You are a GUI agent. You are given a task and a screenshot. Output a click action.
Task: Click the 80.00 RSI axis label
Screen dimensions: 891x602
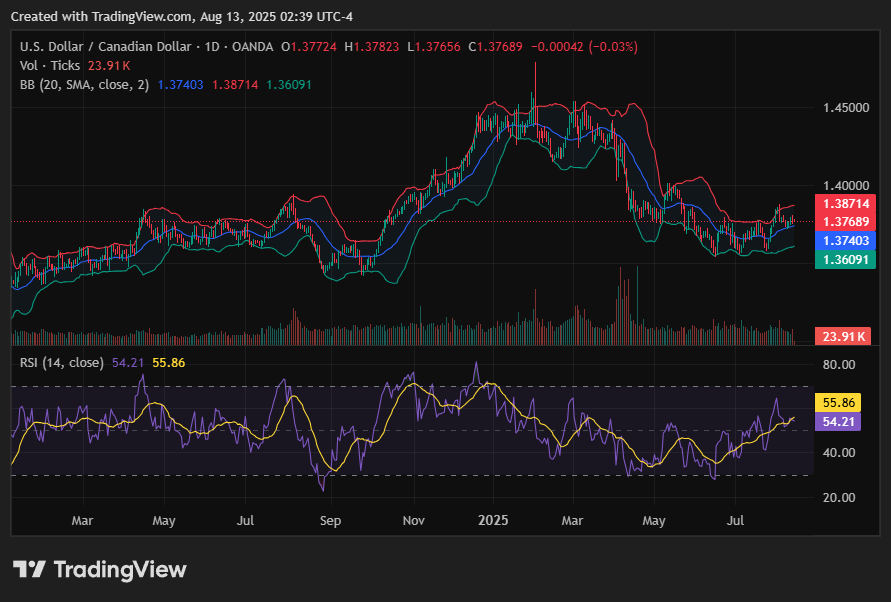tap(839, 364)
